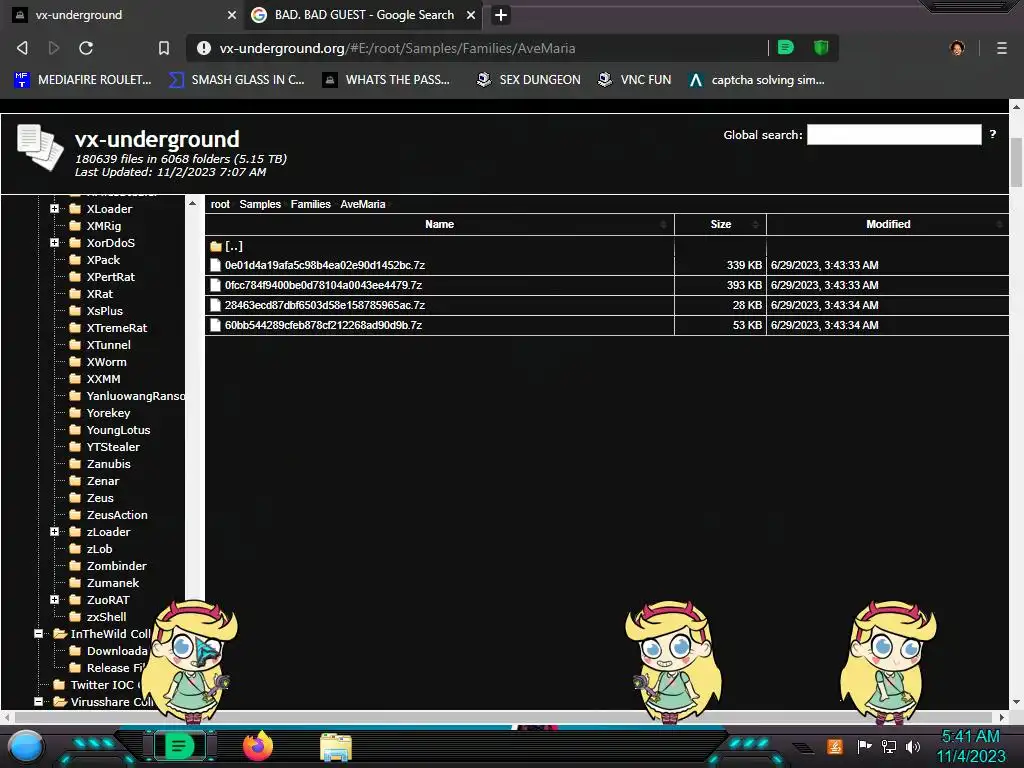Viewport: 1024px width, 768px height.
Task: Click the Start orb on the taskbar
Action: [x=26, y=746]
